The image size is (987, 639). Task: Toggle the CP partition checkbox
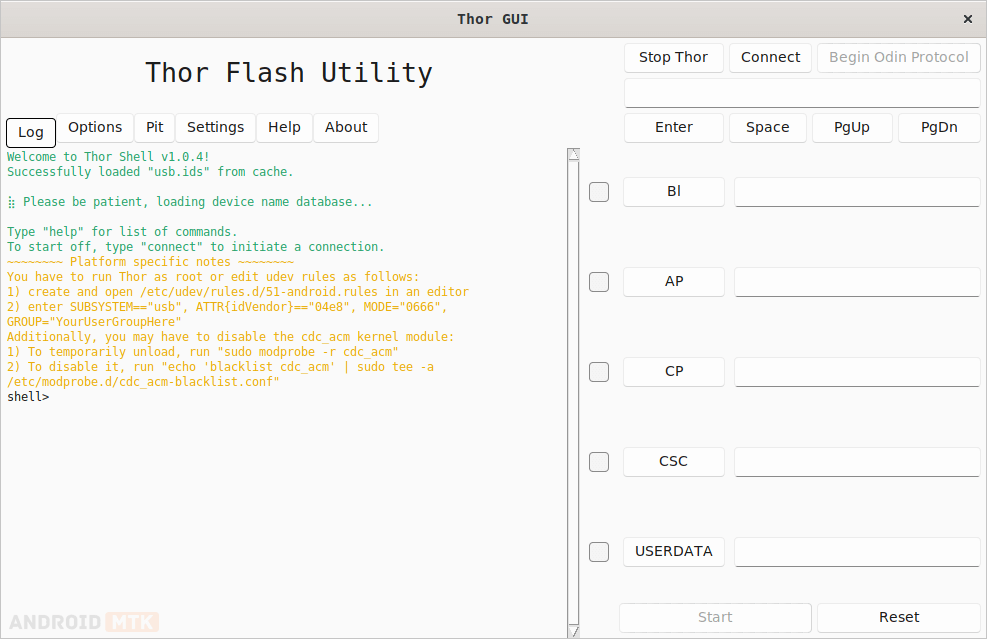tap(598, 371)
